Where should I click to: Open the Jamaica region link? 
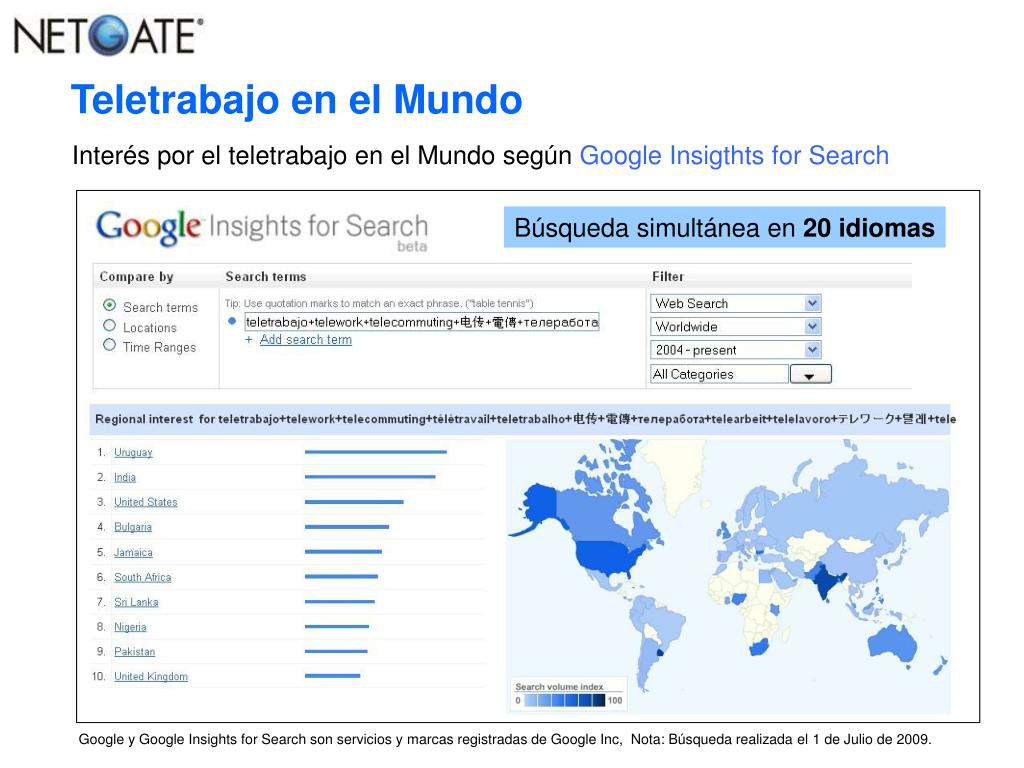pyautogui.click(x=133, y=552)
